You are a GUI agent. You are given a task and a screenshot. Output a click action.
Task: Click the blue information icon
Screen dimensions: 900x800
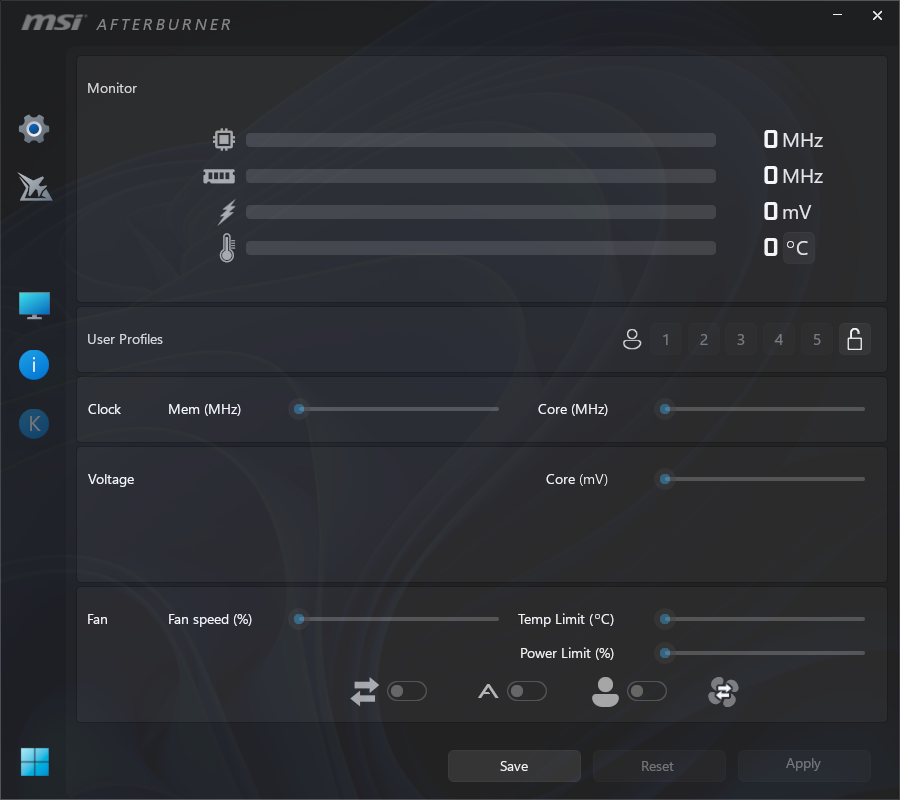[34, 365]
